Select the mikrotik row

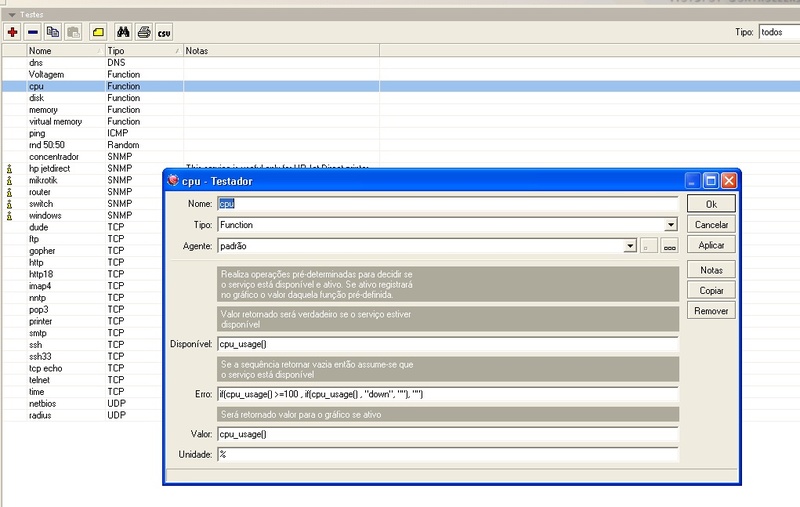(82, 181)
